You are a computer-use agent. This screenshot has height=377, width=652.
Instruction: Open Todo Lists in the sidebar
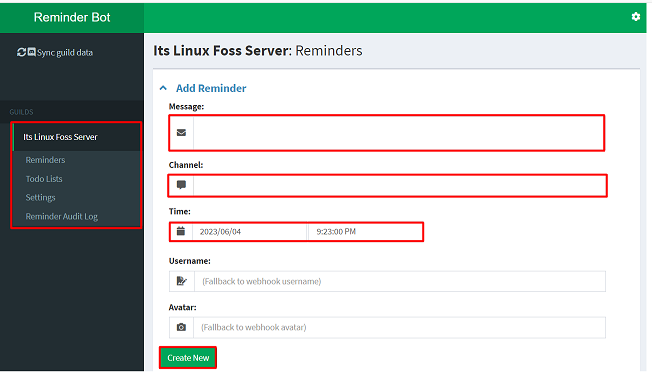pyautogui.click(x=44, y=179)
